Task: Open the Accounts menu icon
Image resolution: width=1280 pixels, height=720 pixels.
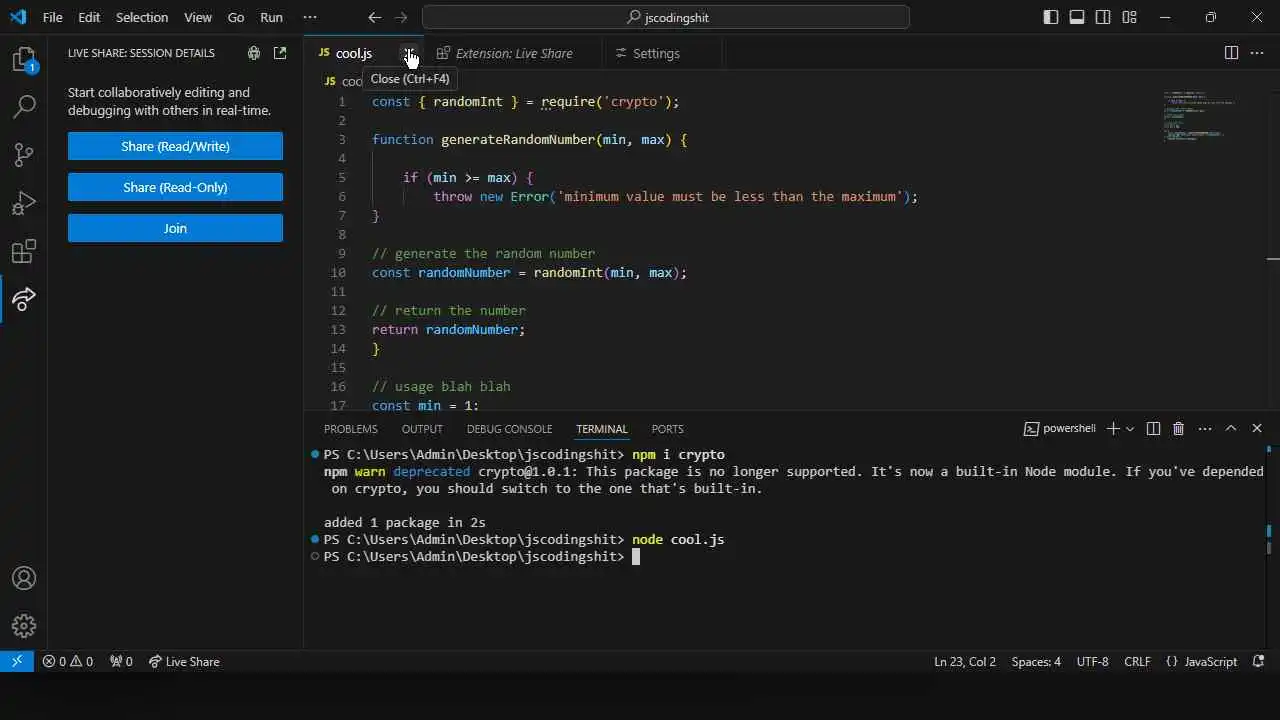Action: coord(24,578)
